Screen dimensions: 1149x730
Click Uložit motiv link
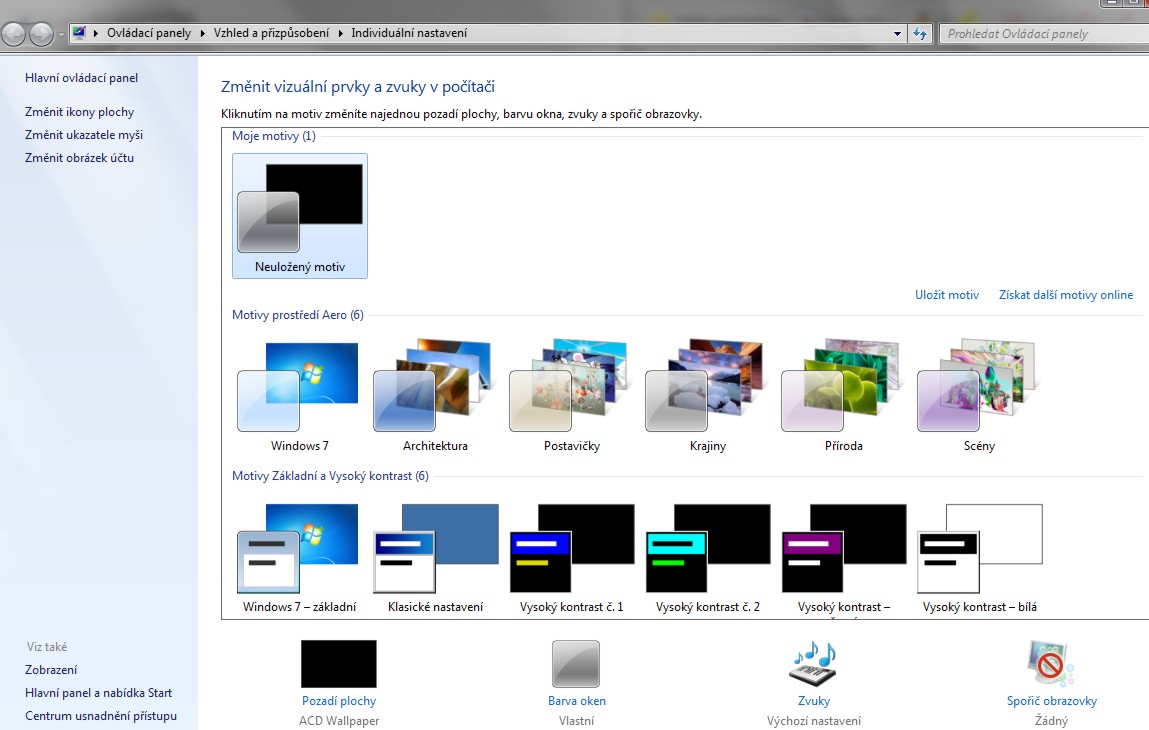(x=947, y=295)
